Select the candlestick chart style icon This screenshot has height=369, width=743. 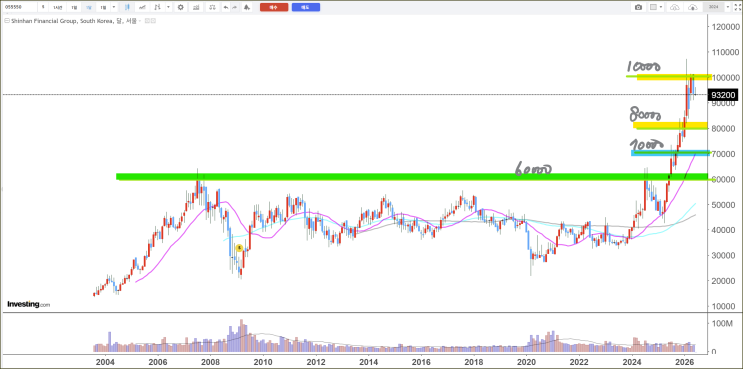[x=127, y=7]
